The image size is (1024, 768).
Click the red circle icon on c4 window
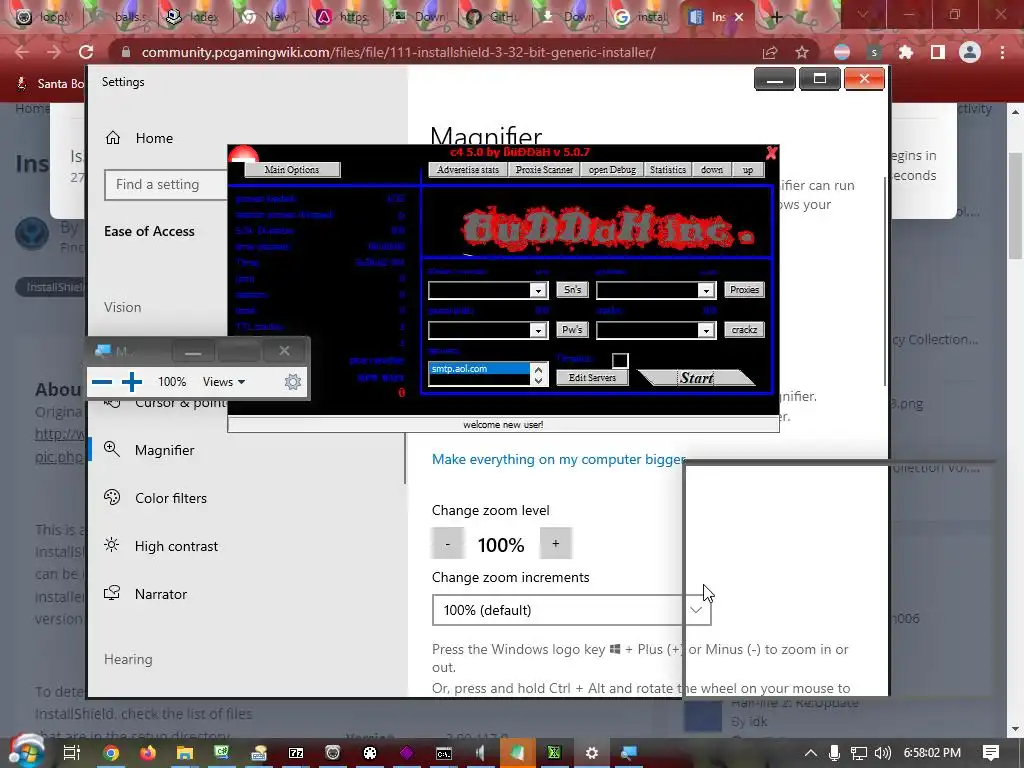[x=244, y=155]
